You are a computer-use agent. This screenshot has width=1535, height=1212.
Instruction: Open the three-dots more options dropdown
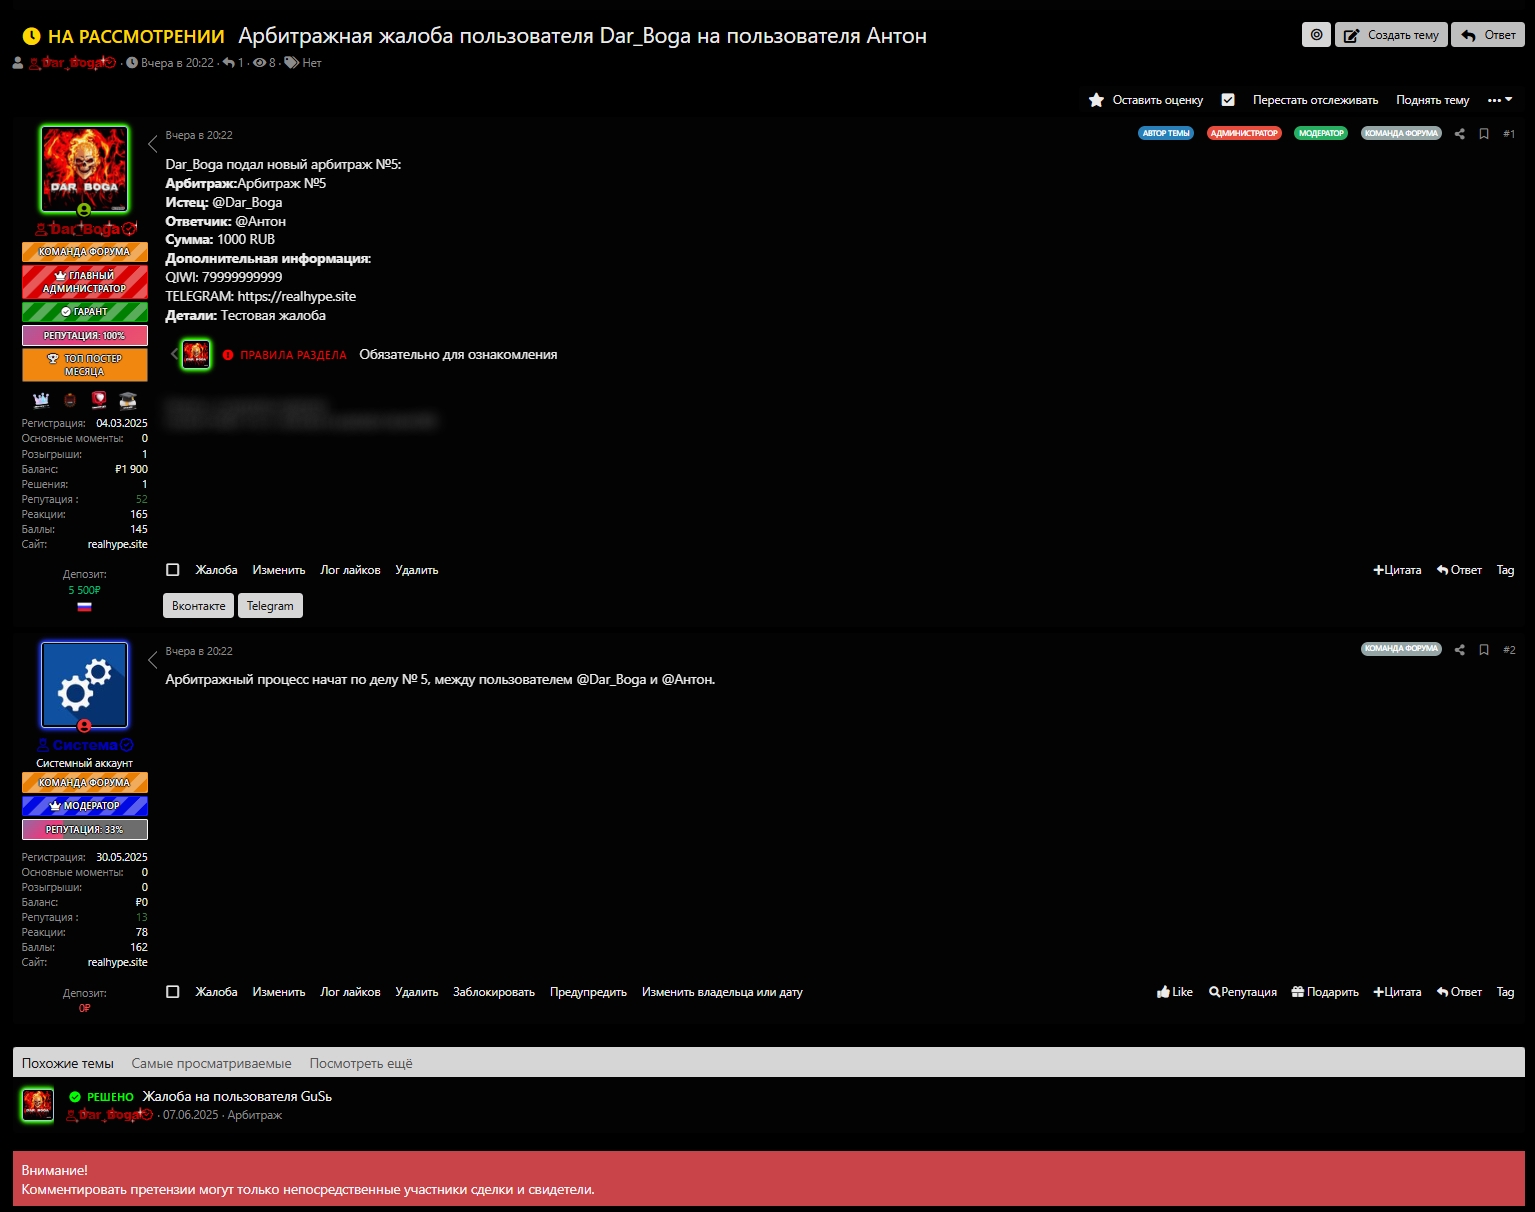pyautogui.click(x=1499, y=100)
